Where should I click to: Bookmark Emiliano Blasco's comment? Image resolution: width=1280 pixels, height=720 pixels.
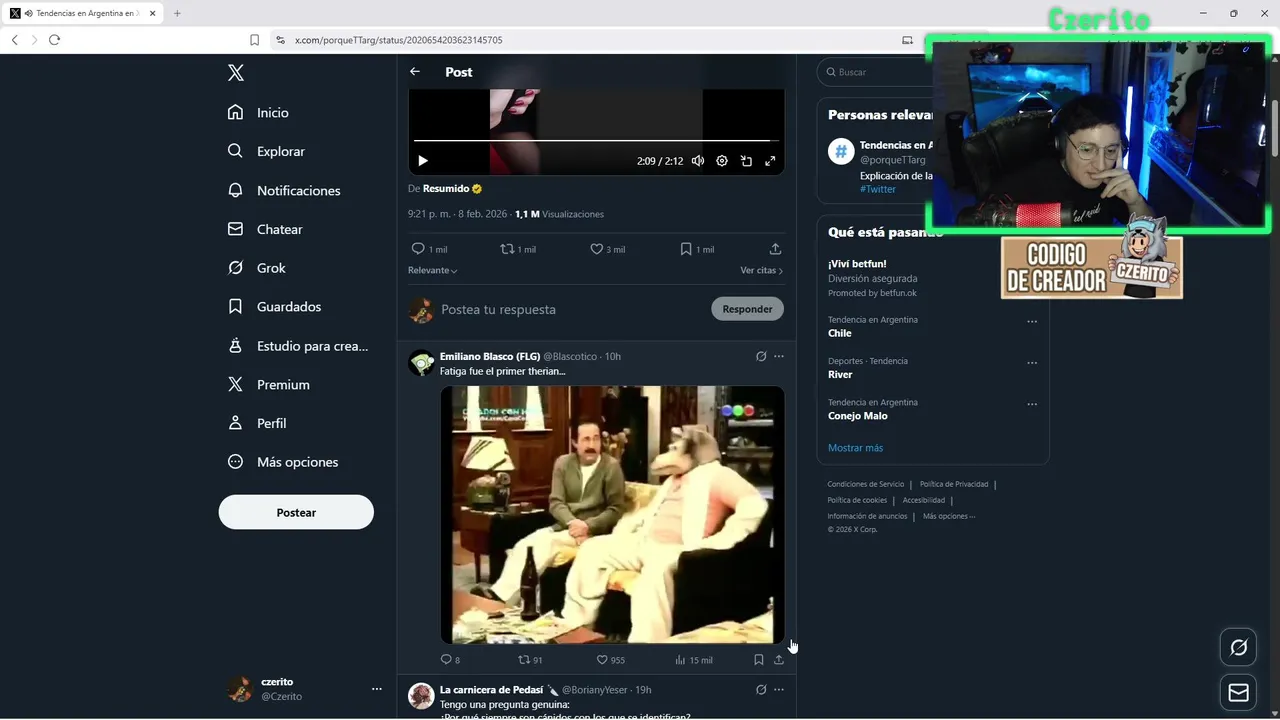tap(759, 660)
